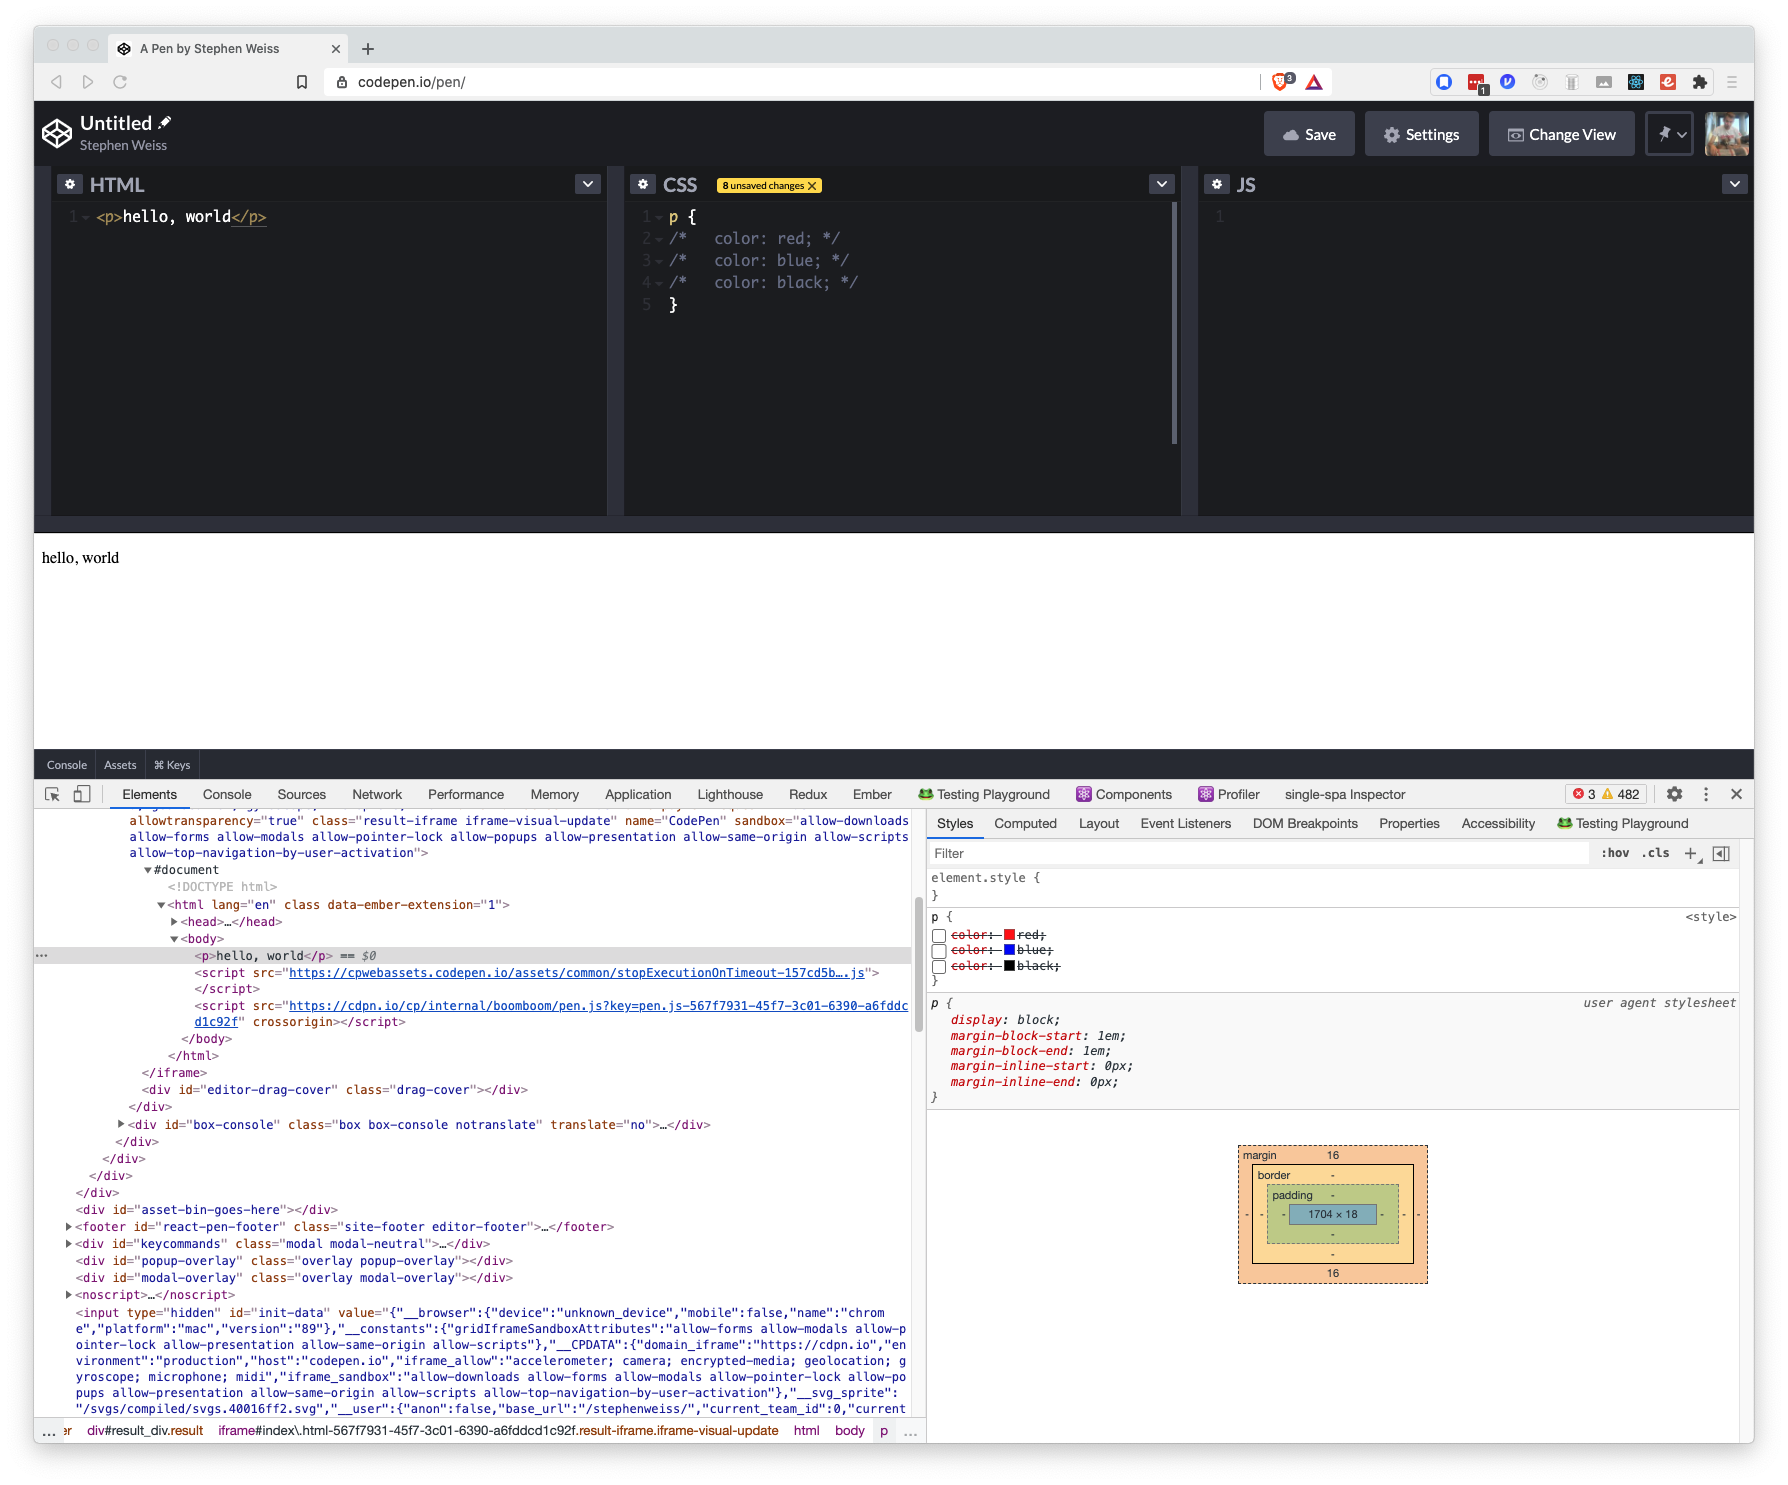Add new style rule plus icon
The width and height of the screenshot is (1788, 1485).
[1691, 853]
